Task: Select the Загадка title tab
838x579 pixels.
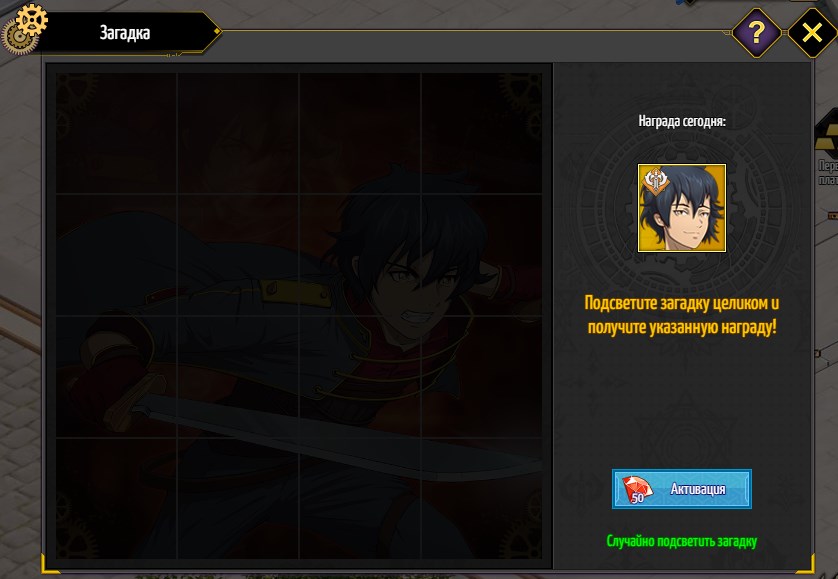Action: [x=125, y=33]
